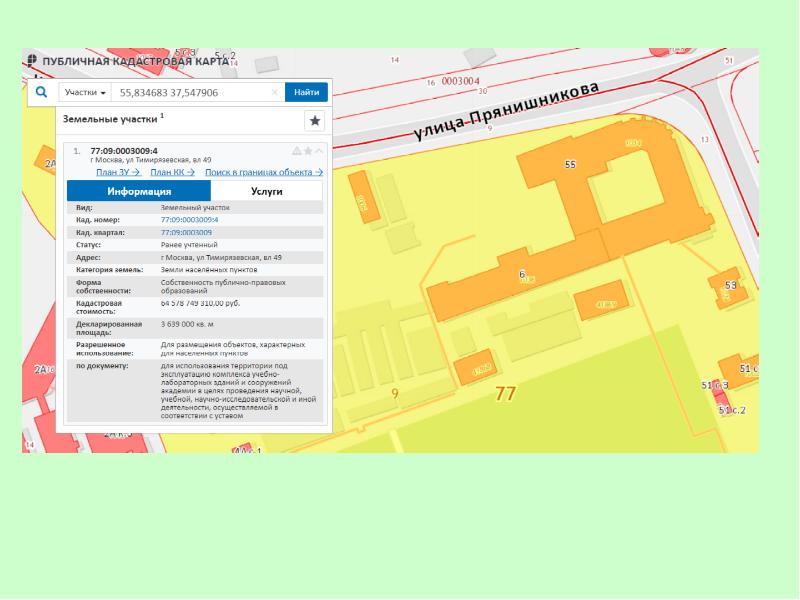This screenshot has width=800, height=600.
Task: Click the warning triangle icon on the result
Action: tap(296, 151)
